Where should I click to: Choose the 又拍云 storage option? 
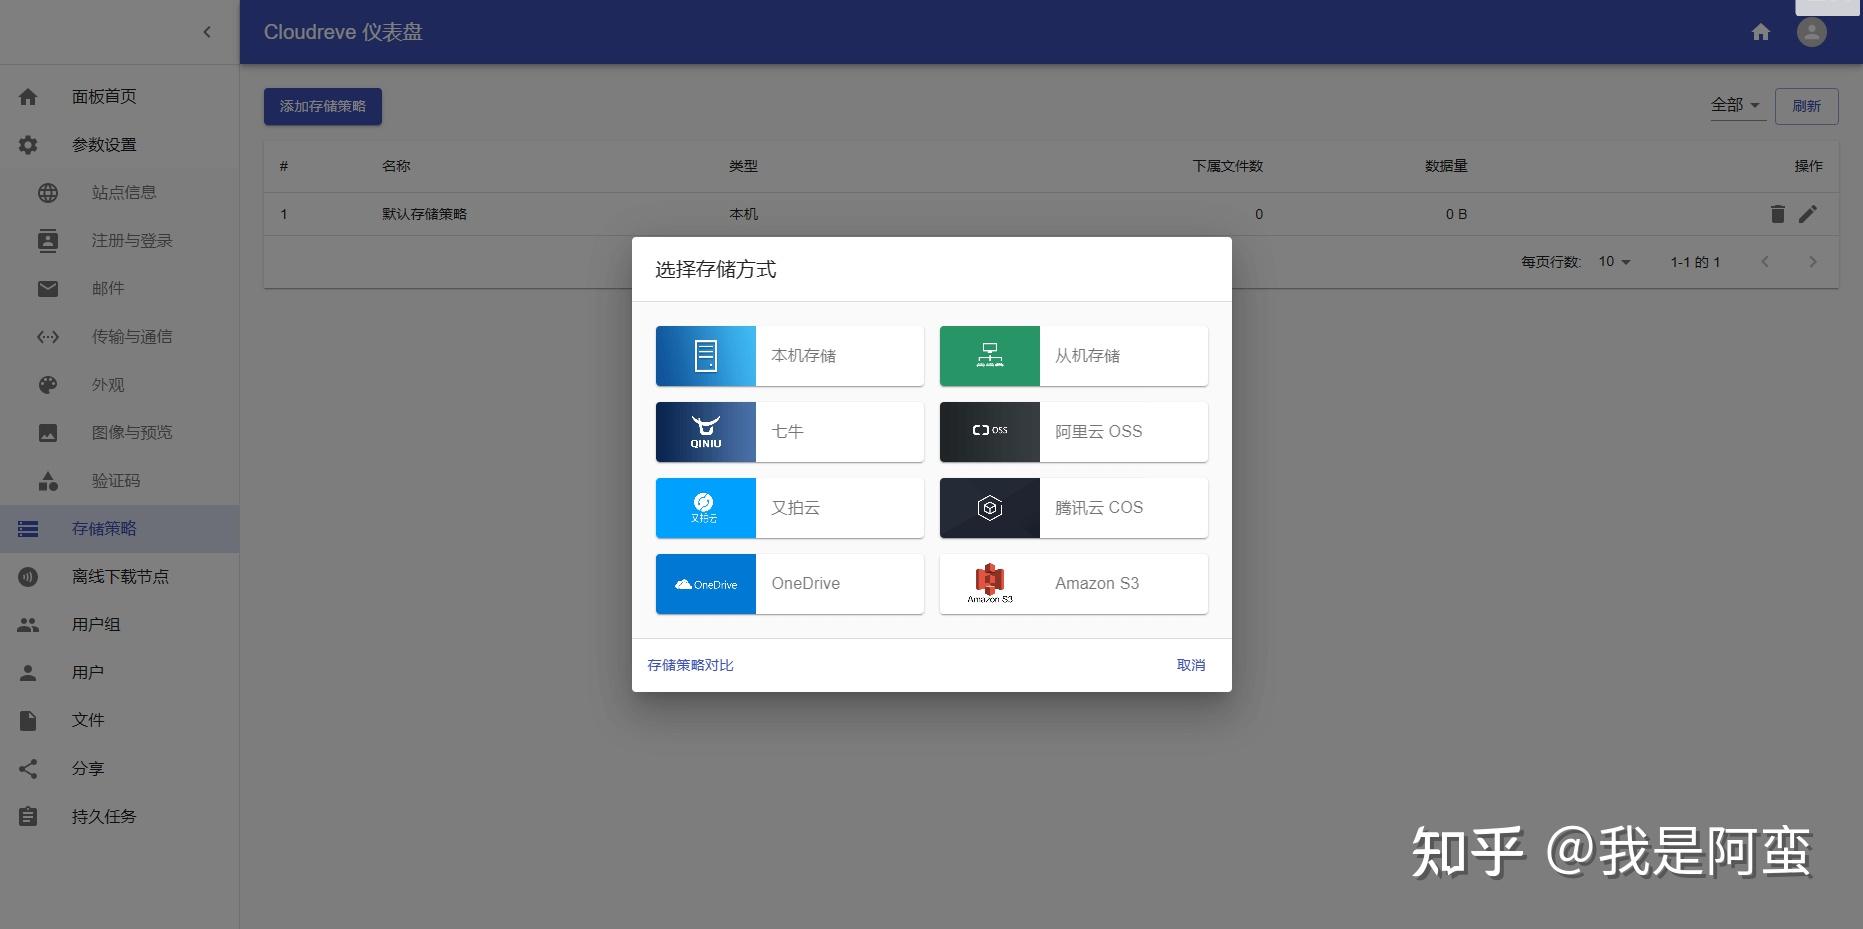pyautogui.click(x=788, y=507)
